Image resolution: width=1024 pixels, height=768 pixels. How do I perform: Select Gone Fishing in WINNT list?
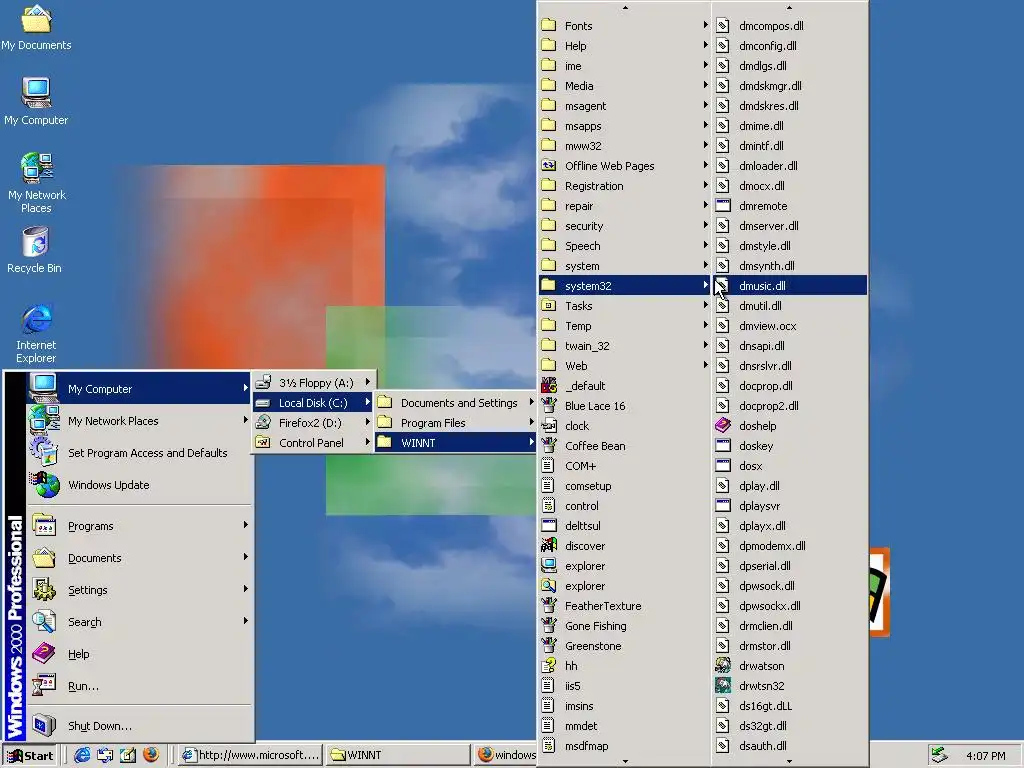625,626
